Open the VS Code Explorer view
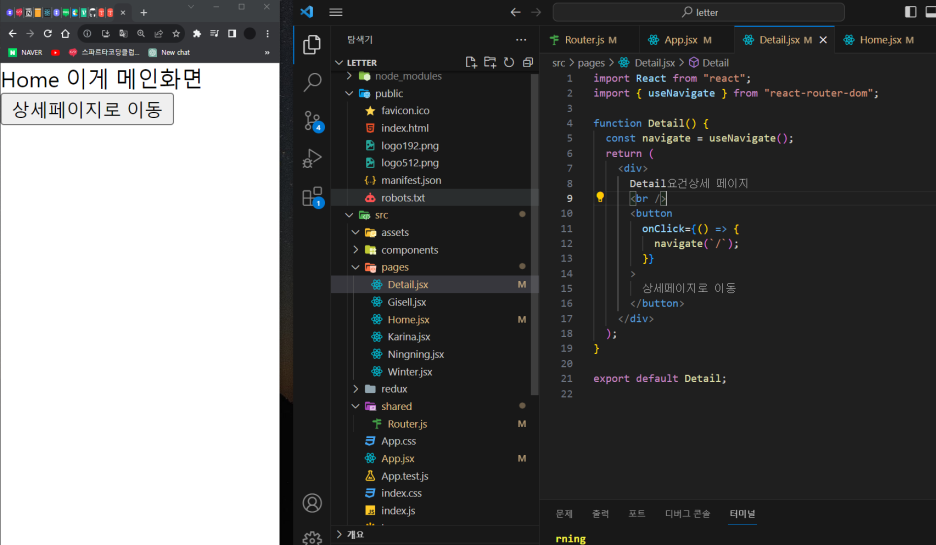The image size is (936, 545). (312, 45)
